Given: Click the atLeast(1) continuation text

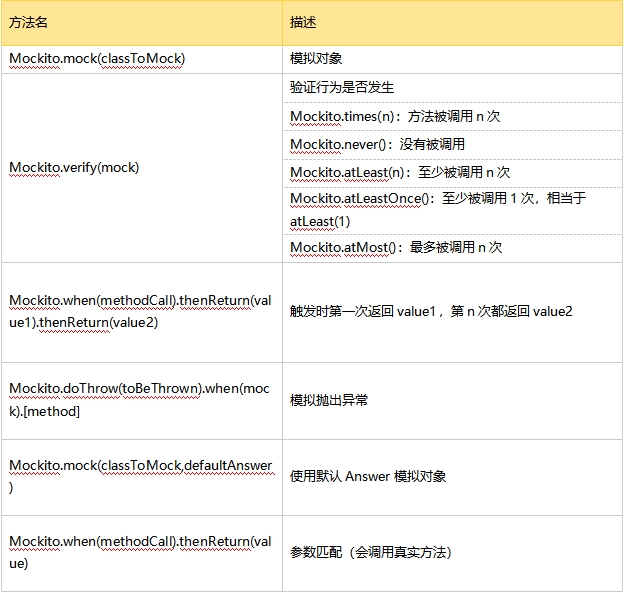Looking at the screenshot, I should click(320, 222).
